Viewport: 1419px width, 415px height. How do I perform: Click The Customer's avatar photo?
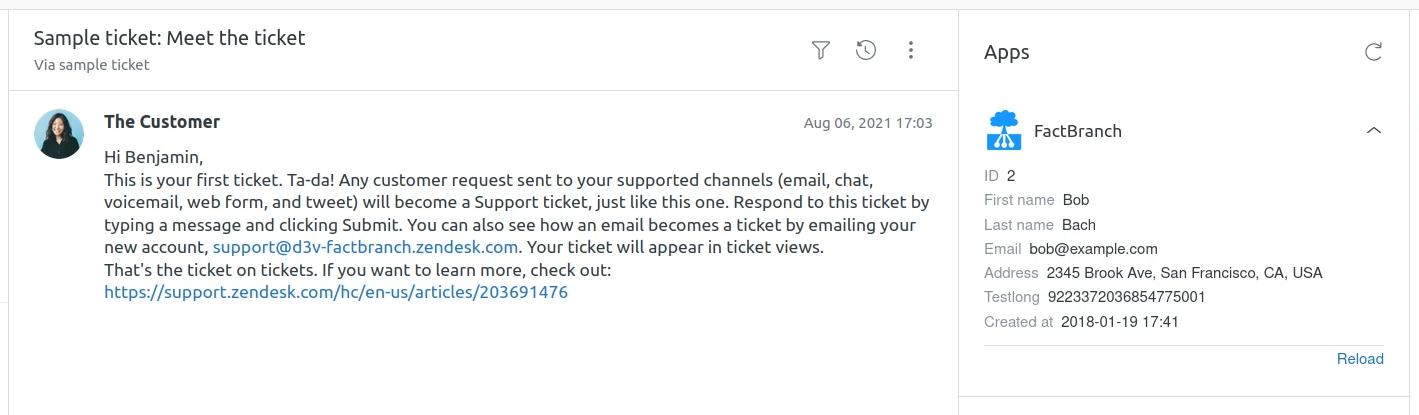pos(59,134)
